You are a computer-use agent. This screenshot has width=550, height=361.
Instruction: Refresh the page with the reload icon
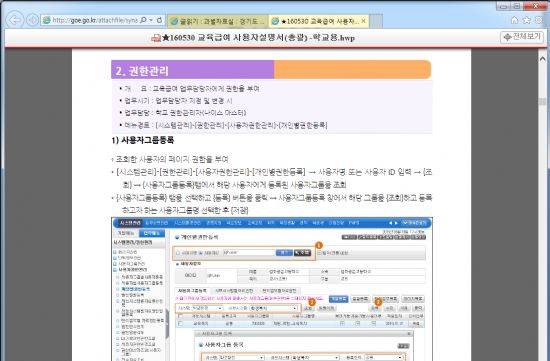click(159, 20)
